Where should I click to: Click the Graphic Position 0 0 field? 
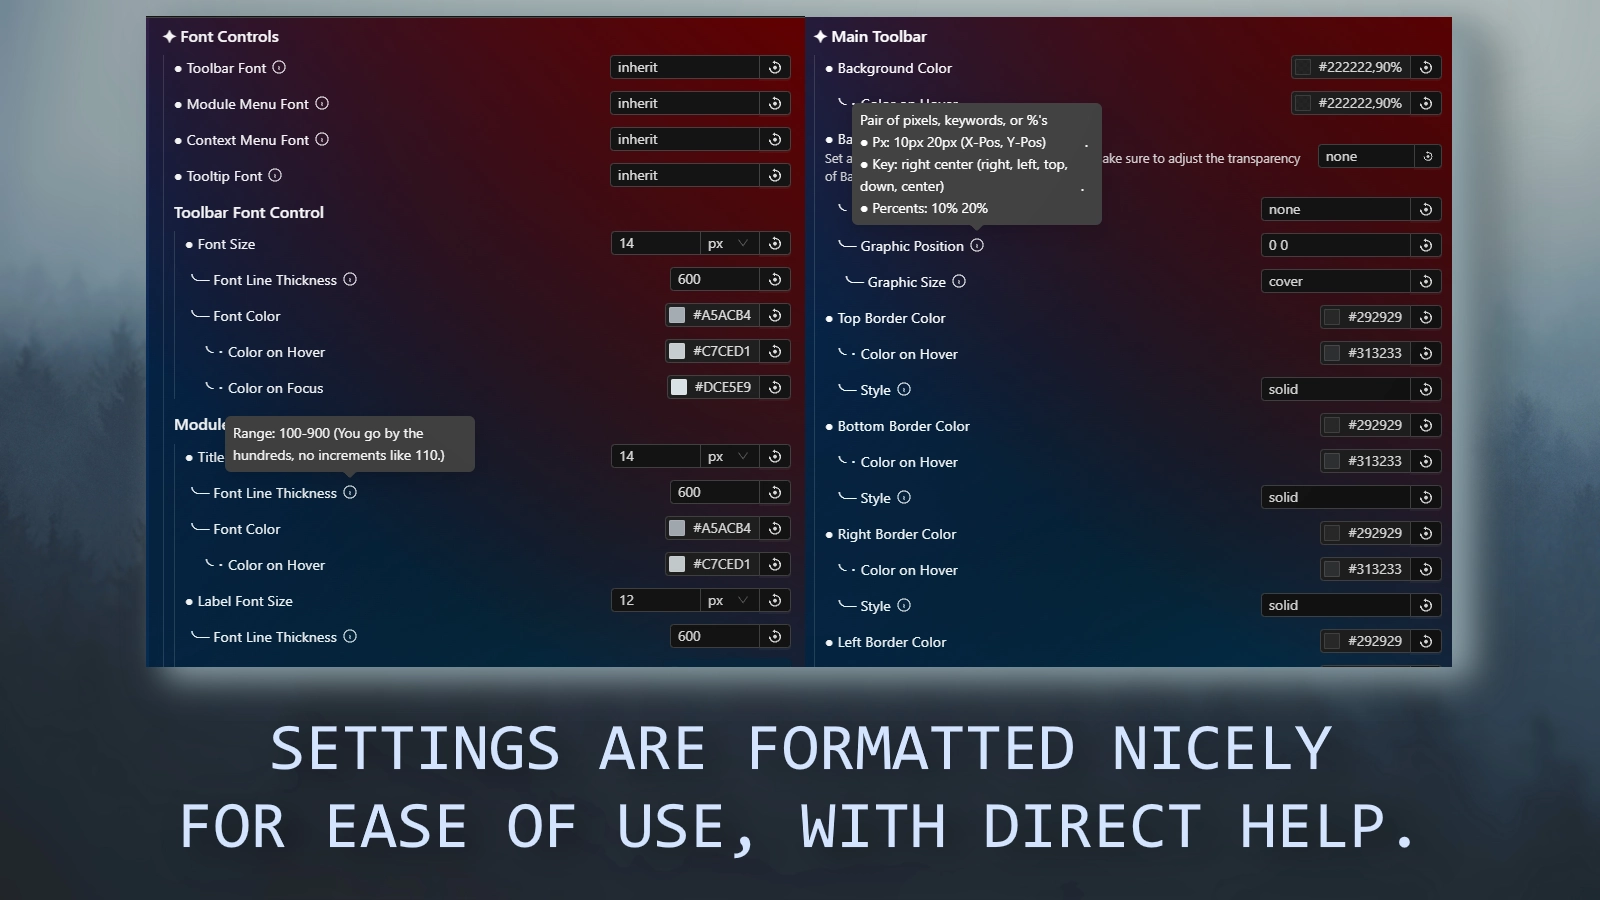pos(1336,246)
